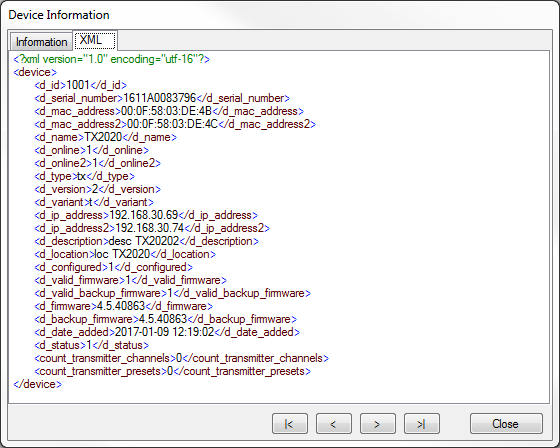
Task: Click the d_variant line
Action: 94,202
